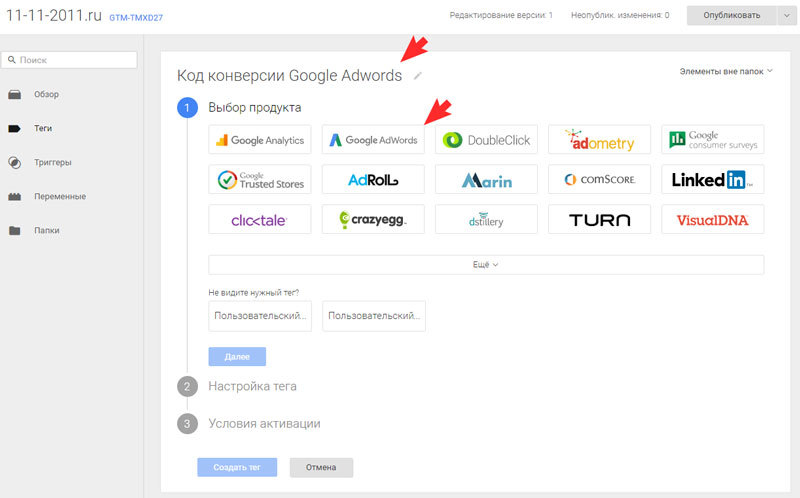Screen dimensions: 800x498
Task: Click the GTM-TMXD27 container ID link
Action: click(x=136, y=17)
